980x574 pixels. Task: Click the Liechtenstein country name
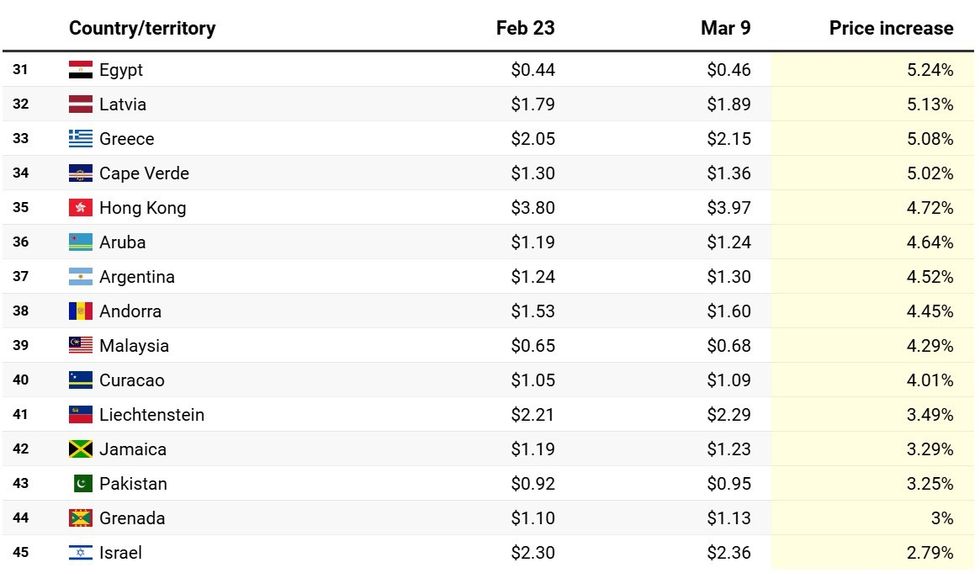click(152, 415)
